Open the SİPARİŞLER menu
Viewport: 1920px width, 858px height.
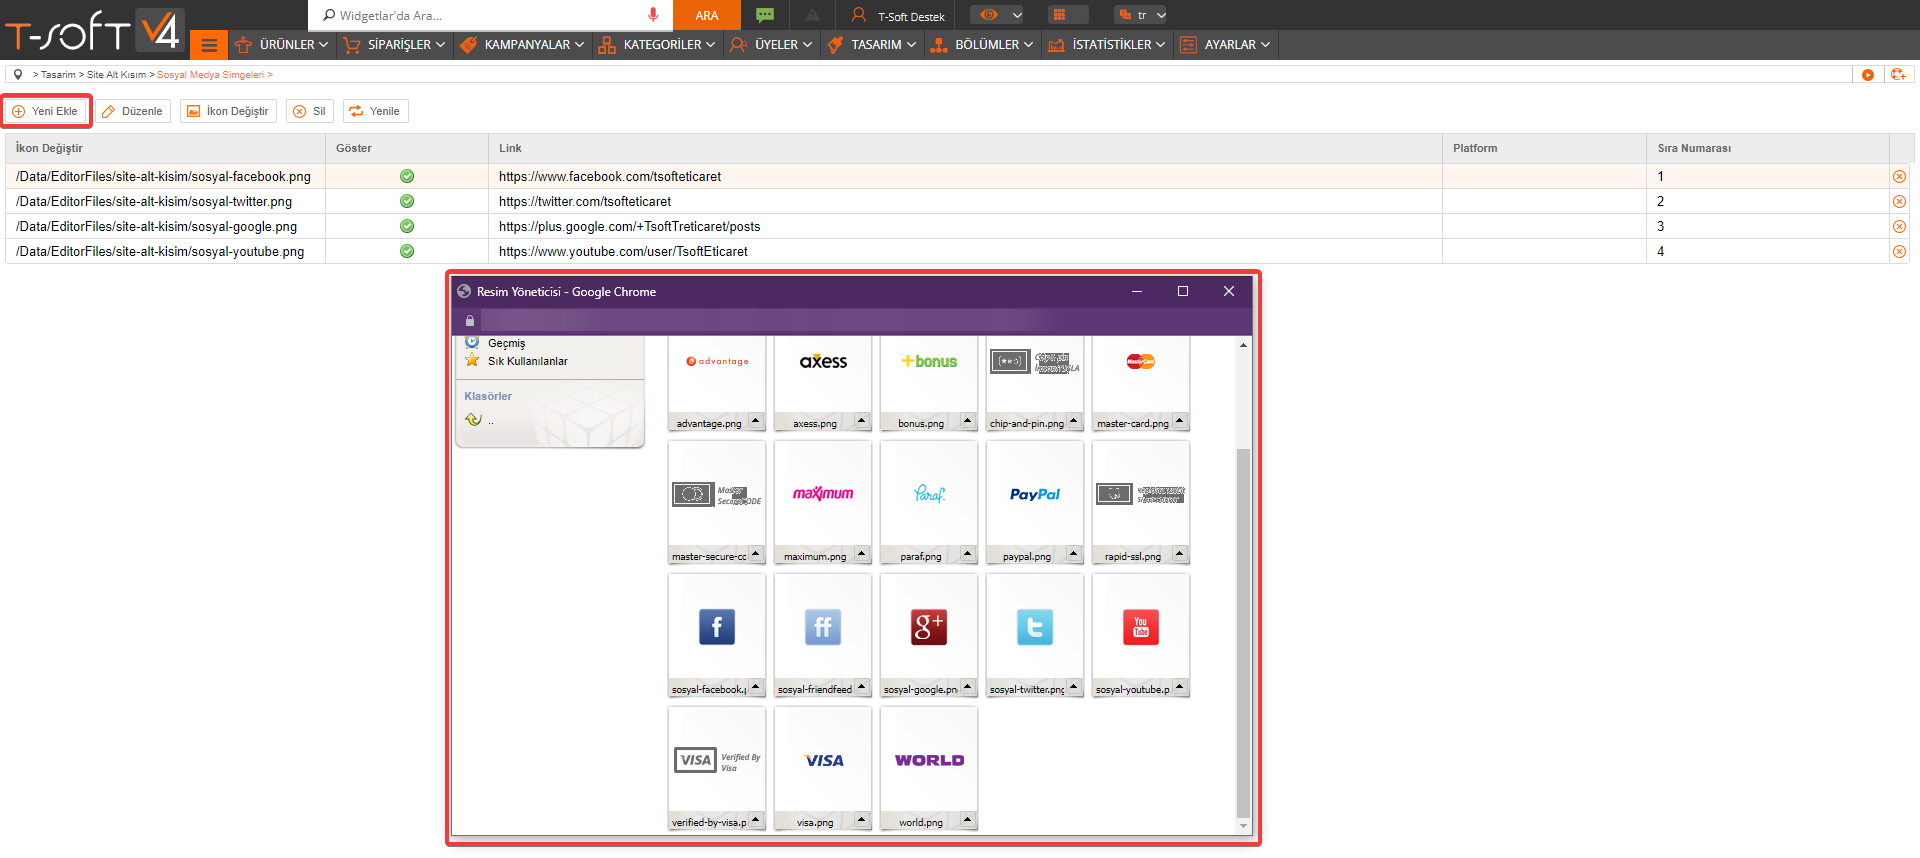[x=393, y=45]
